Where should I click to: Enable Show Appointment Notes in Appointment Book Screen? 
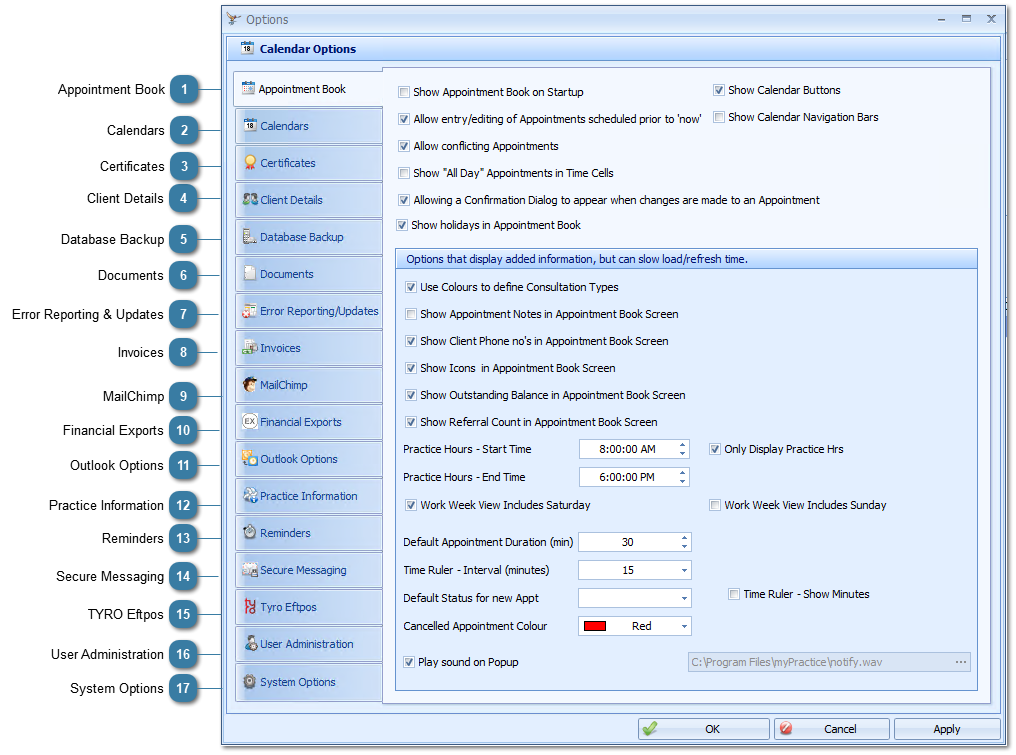tap(410, 314)
